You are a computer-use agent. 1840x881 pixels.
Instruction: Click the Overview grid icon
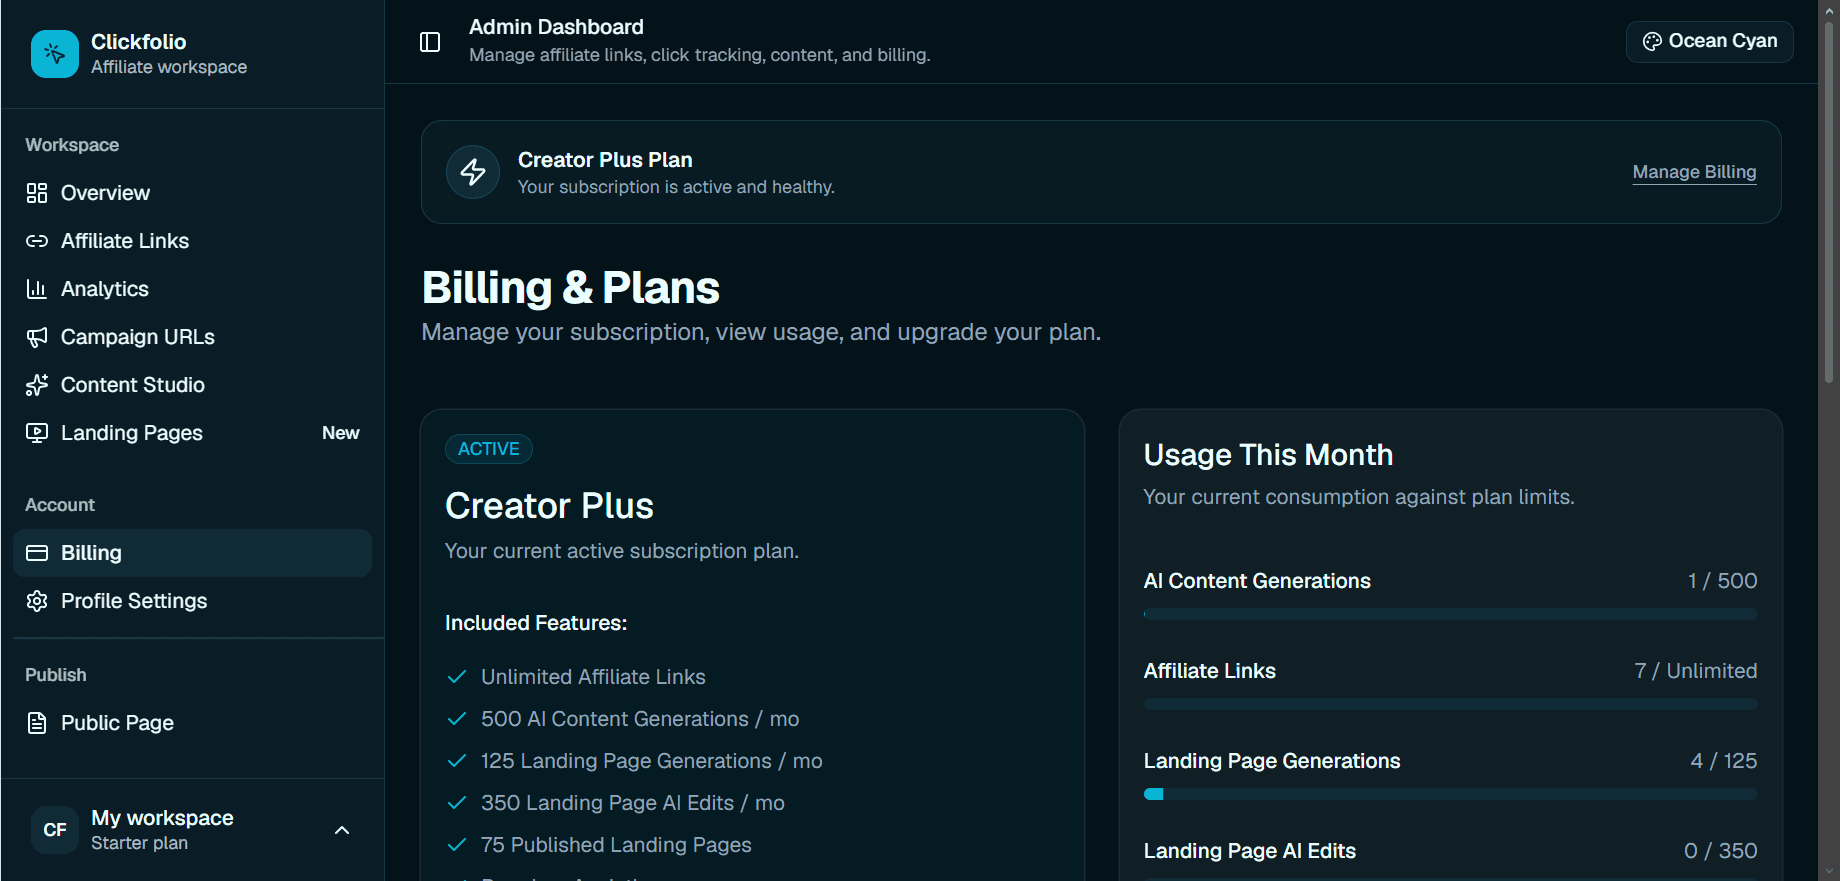coord(37,193)
